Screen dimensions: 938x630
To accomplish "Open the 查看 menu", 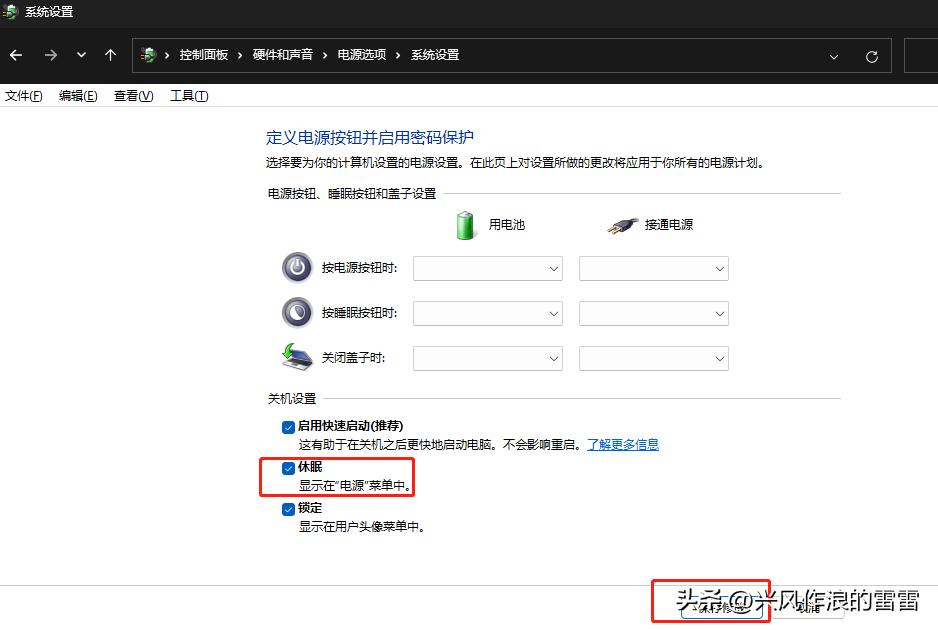I will tap(133, 96).
